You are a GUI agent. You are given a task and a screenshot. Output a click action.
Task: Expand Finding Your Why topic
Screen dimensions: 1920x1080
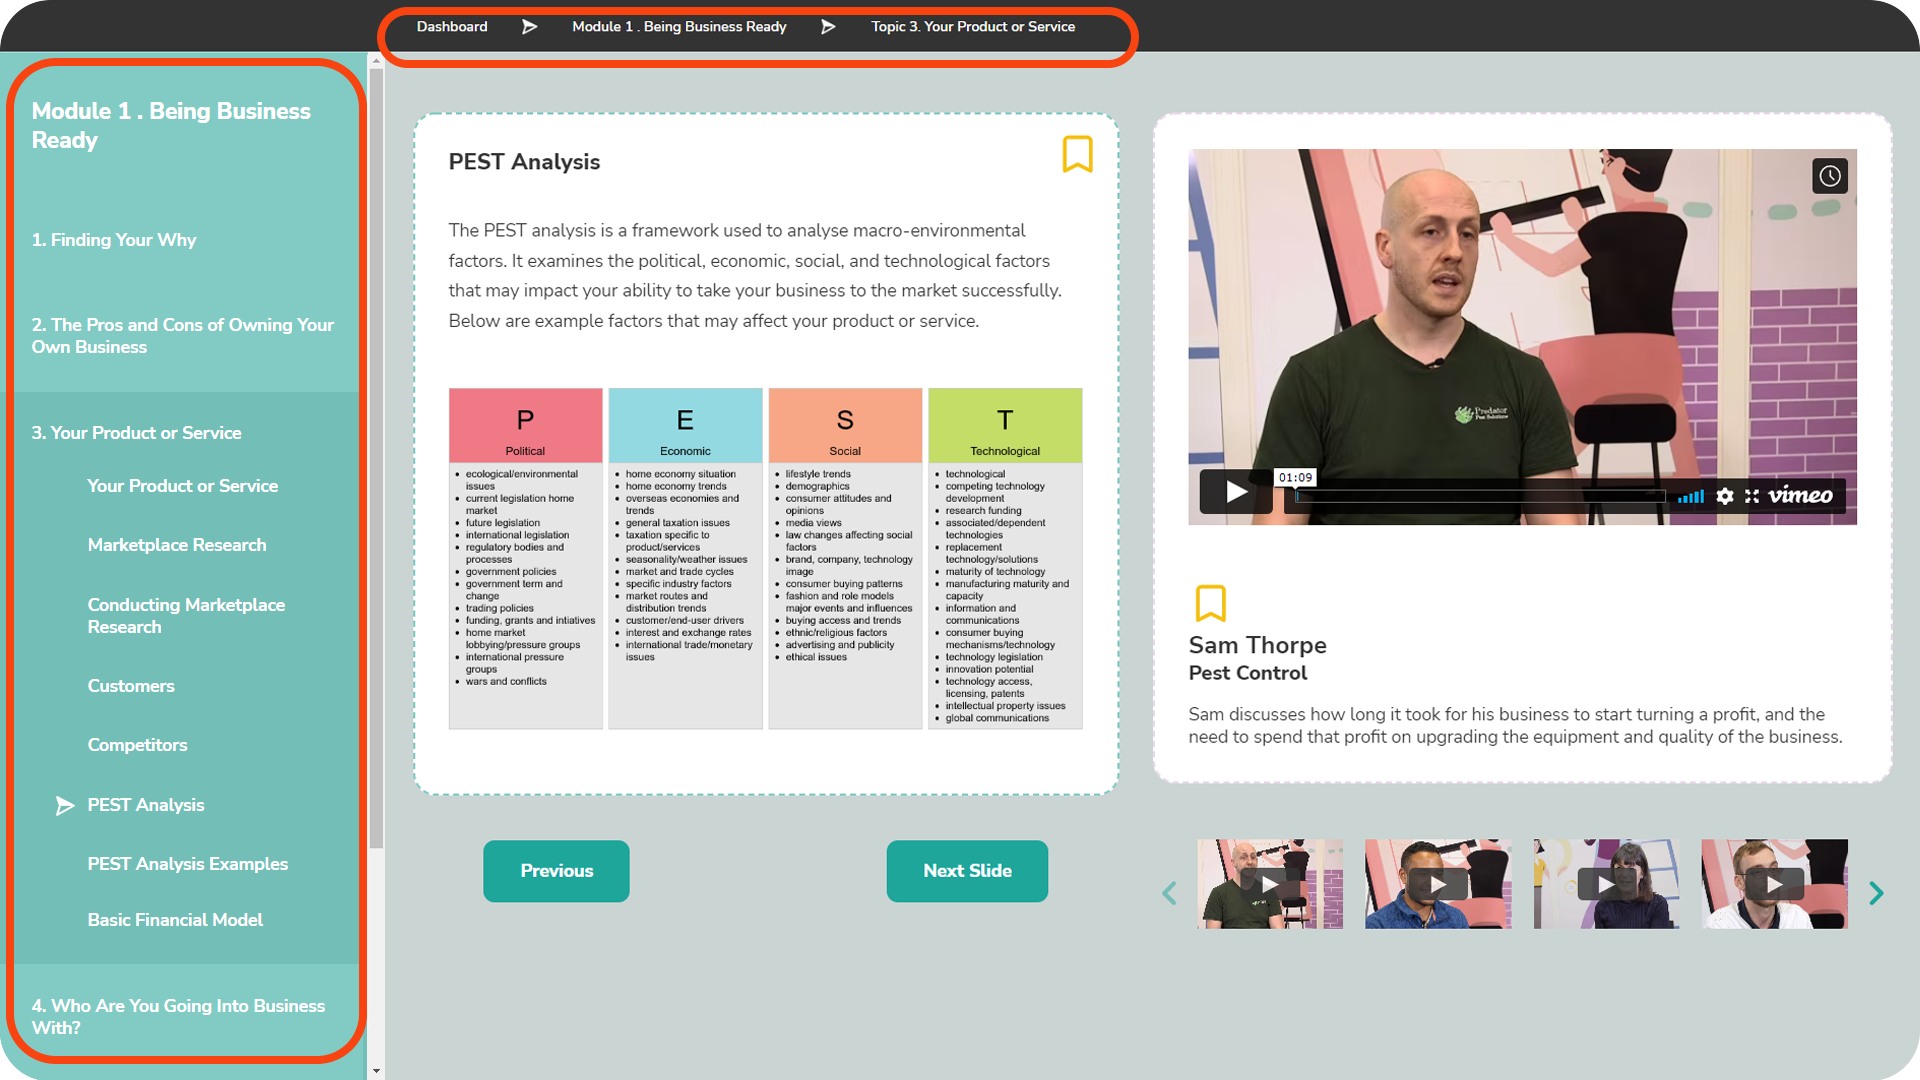click(x=114, y=240)
